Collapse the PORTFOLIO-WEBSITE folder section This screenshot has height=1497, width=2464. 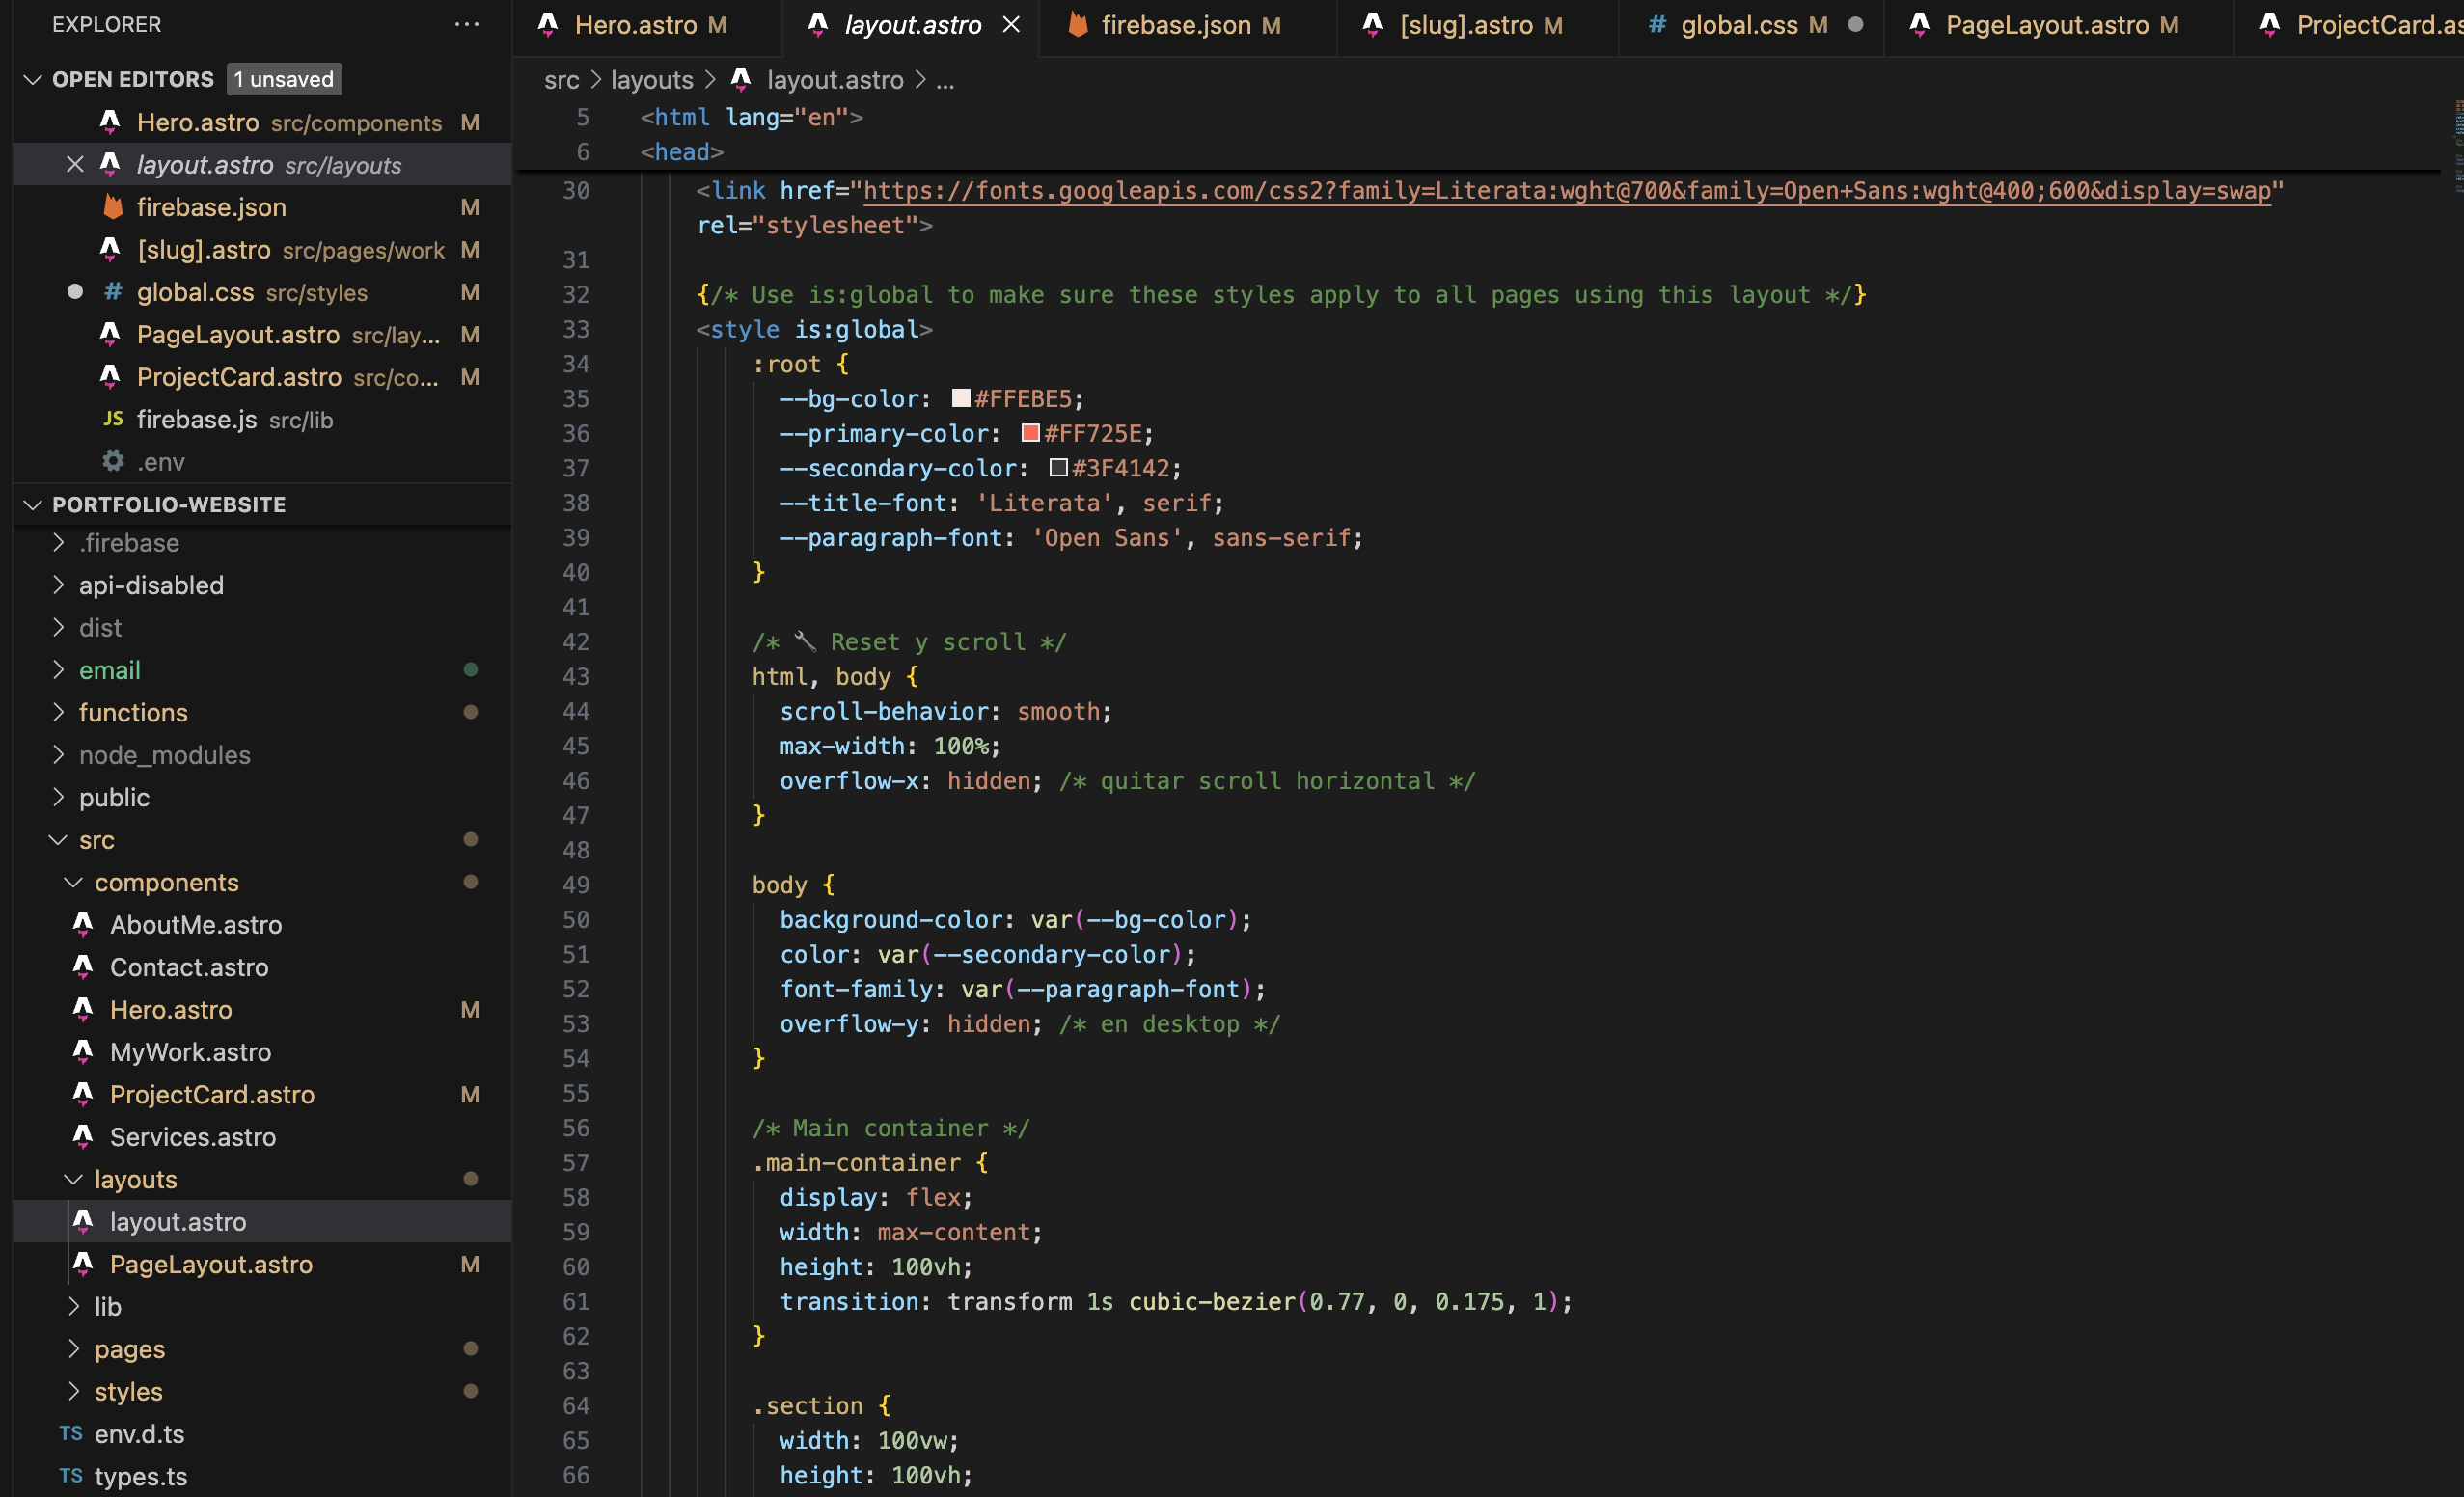(x=33, y=504)
